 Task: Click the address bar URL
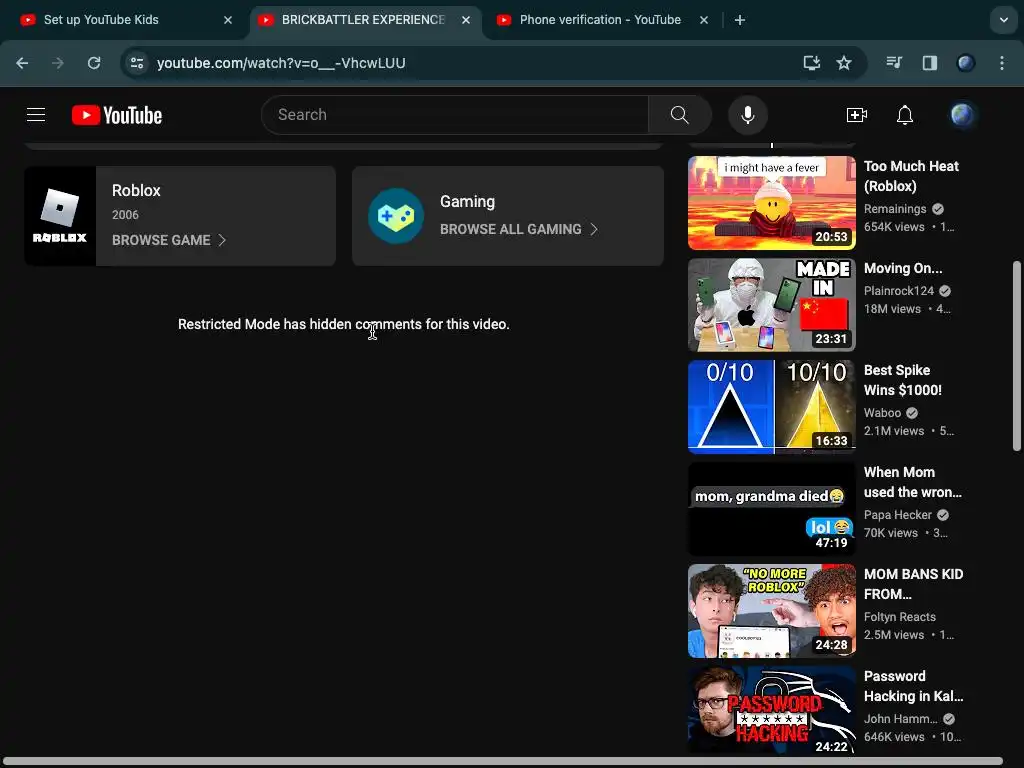281,63
